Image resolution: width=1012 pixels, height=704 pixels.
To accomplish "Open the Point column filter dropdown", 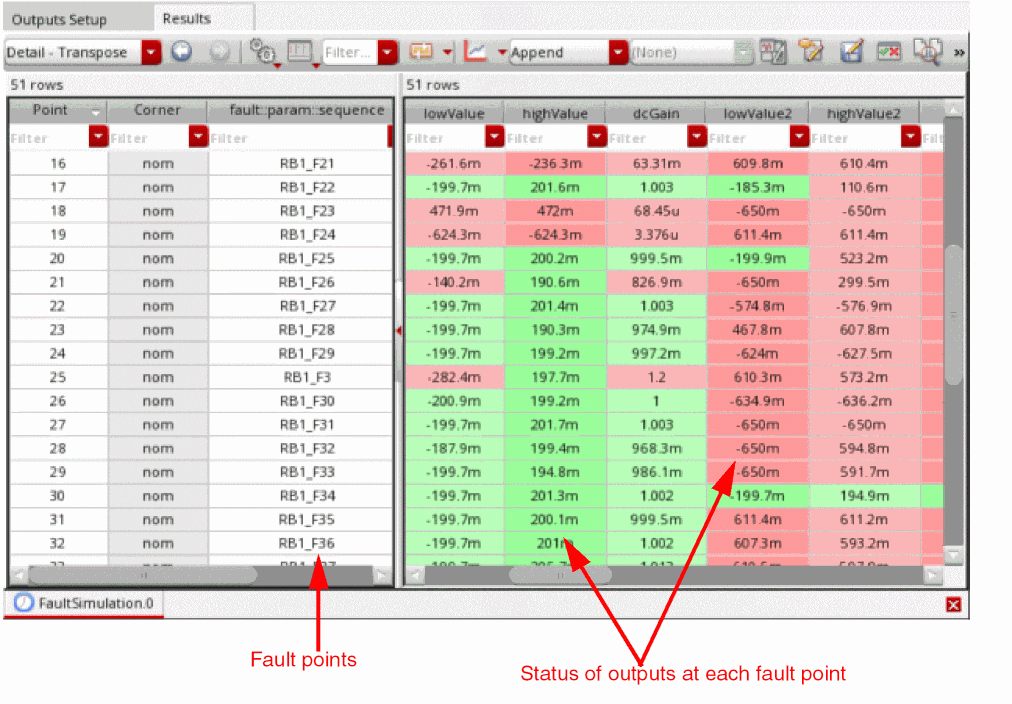I will [98, 137].
